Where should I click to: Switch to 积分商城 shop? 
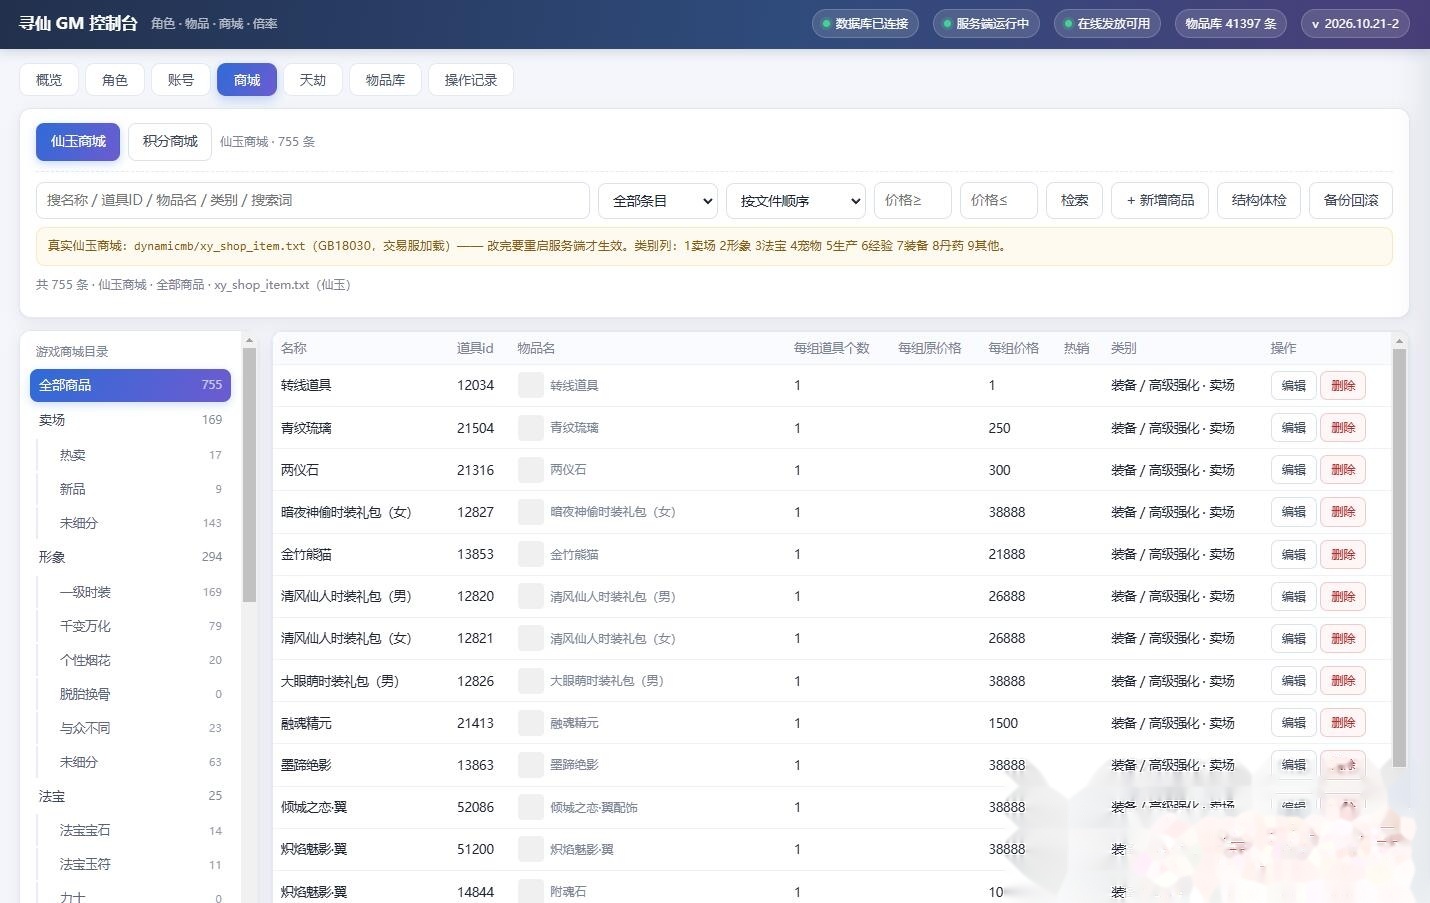coord(170,142)
